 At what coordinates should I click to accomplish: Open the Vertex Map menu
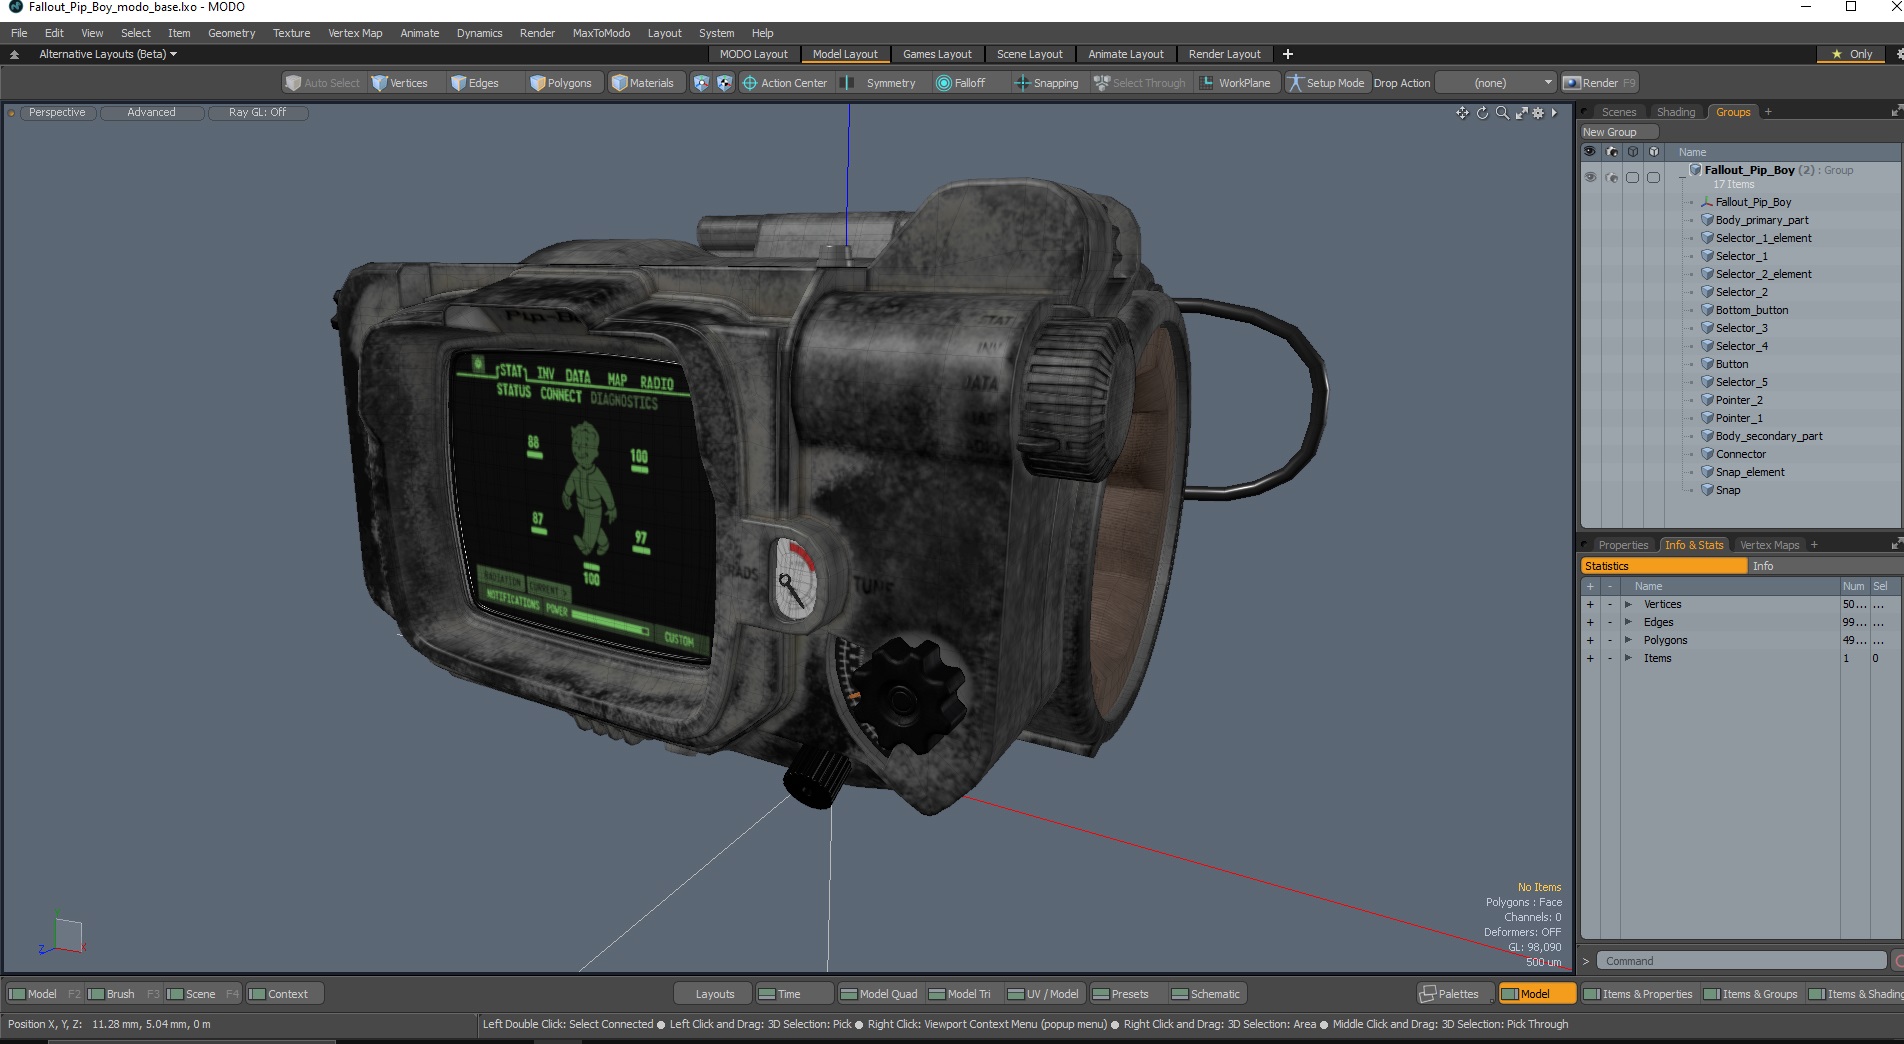(x=355, y=33)
